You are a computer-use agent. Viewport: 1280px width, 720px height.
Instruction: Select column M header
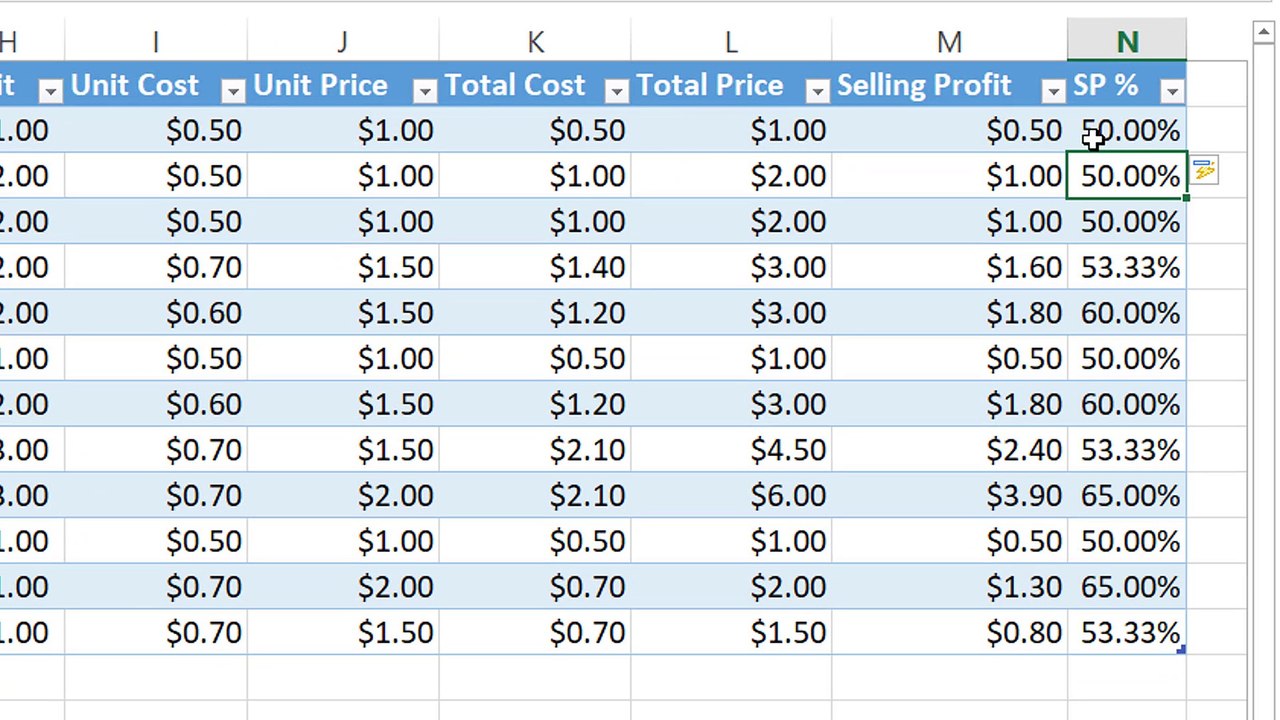(x=949, y=42)
